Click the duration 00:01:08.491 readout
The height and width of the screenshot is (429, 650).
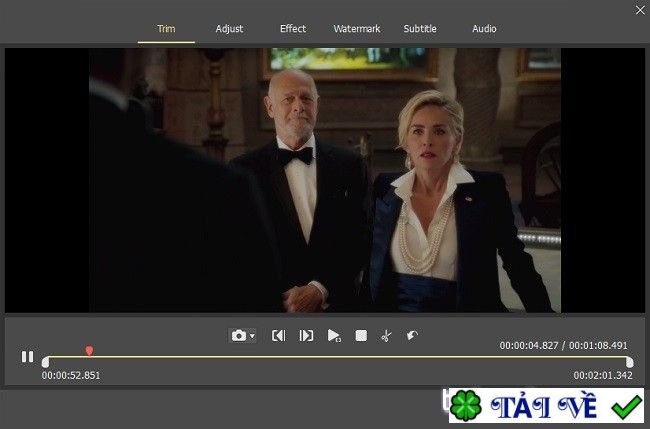598,345
